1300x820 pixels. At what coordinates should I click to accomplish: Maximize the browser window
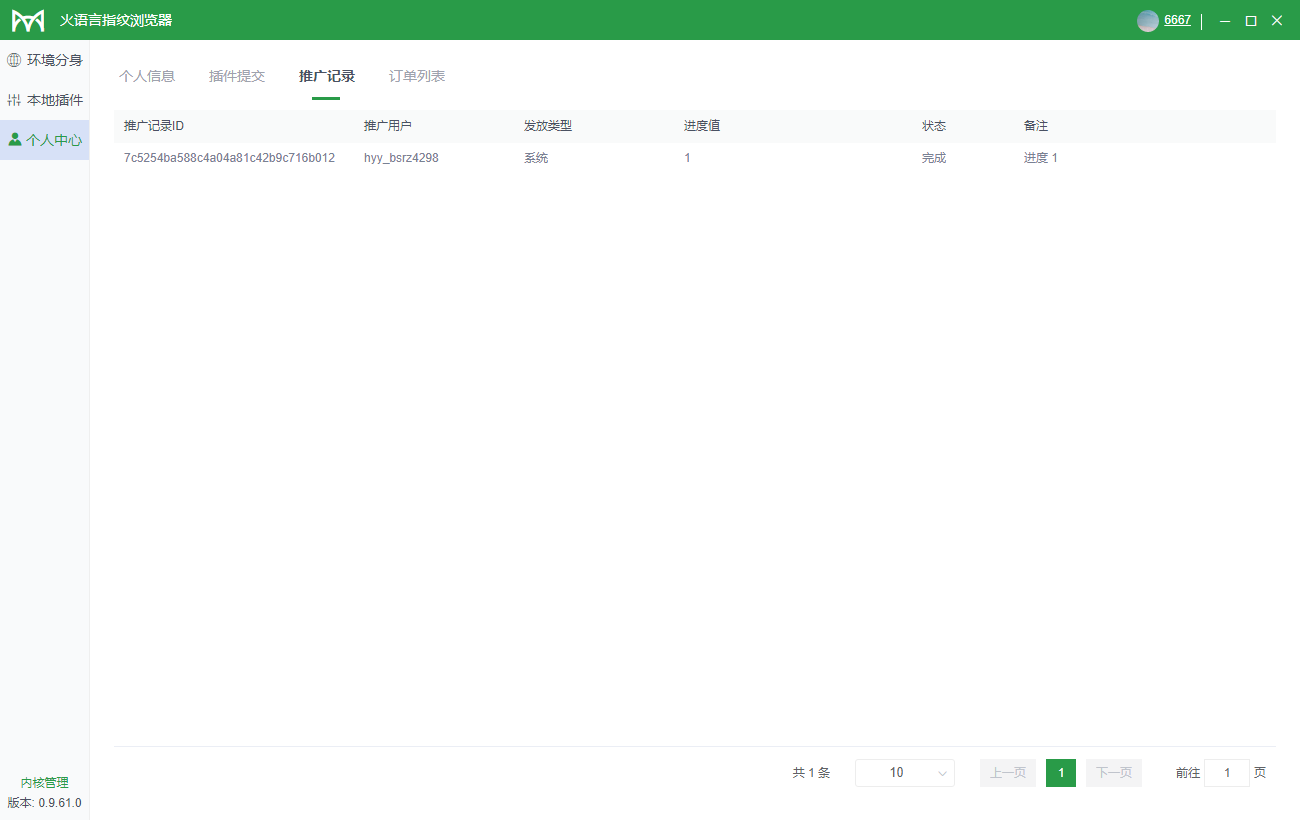[x=1250, y=21]
